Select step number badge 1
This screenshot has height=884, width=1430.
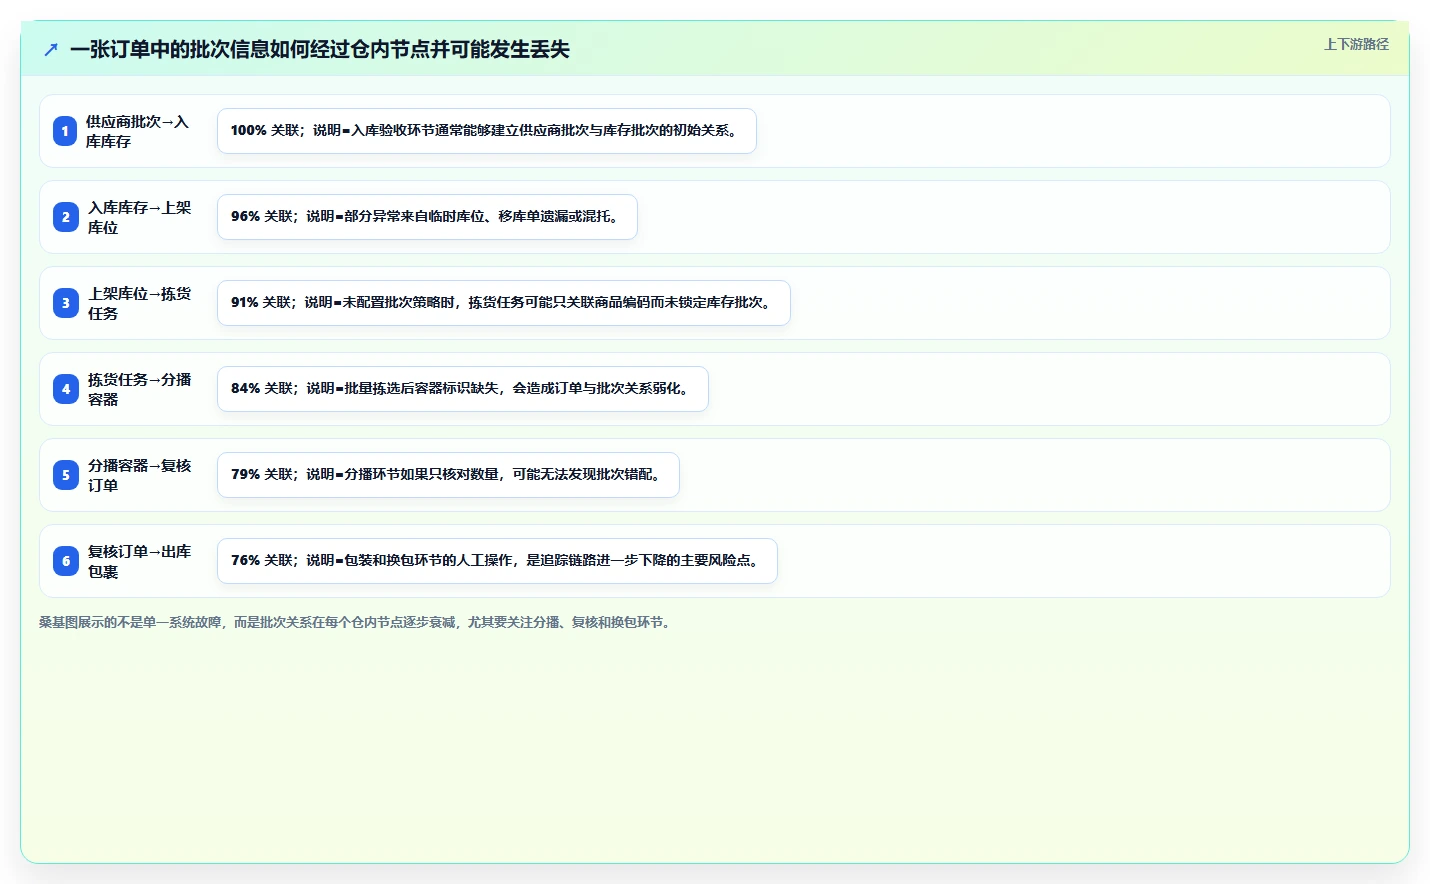65,131
